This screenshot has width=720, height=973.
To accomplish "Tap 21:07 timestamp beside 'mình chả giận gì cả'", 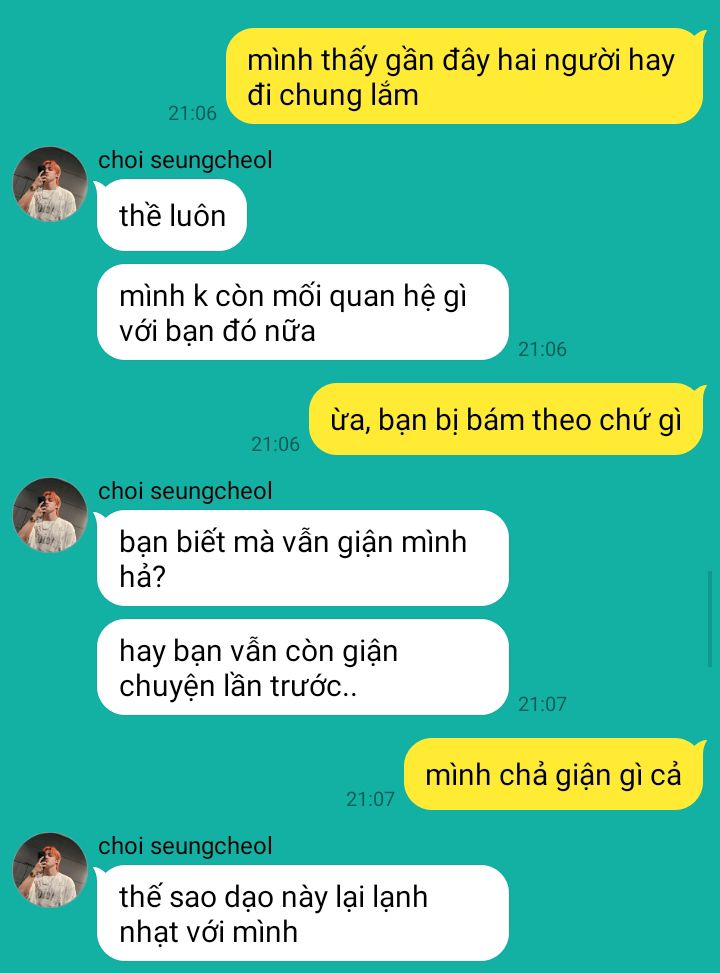I will (370, 799).
